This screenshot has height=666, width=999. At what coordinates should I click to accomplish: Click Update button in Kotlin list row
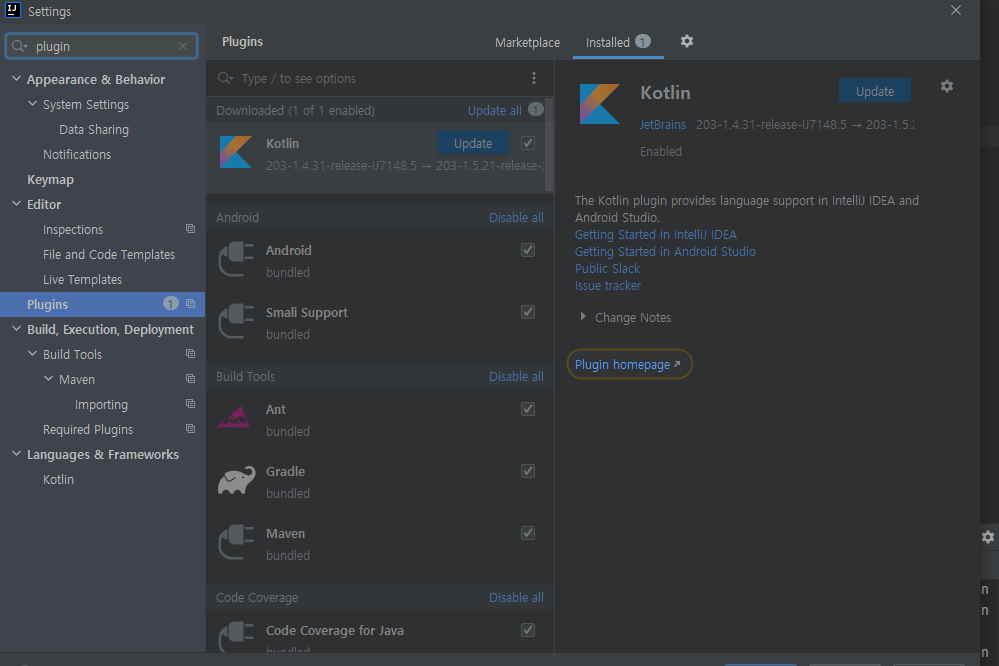click(x=473, y=143)
